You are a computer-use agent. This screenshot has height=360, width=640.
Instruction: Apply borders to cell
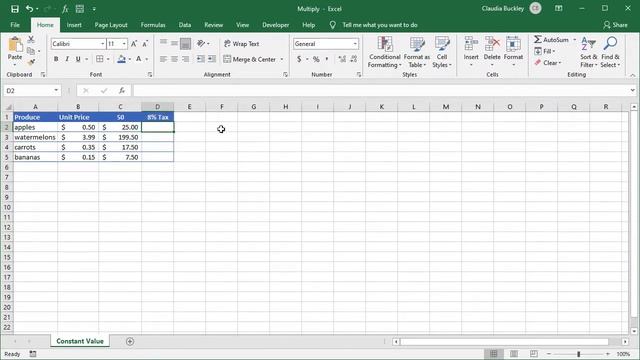click(100, 59)
